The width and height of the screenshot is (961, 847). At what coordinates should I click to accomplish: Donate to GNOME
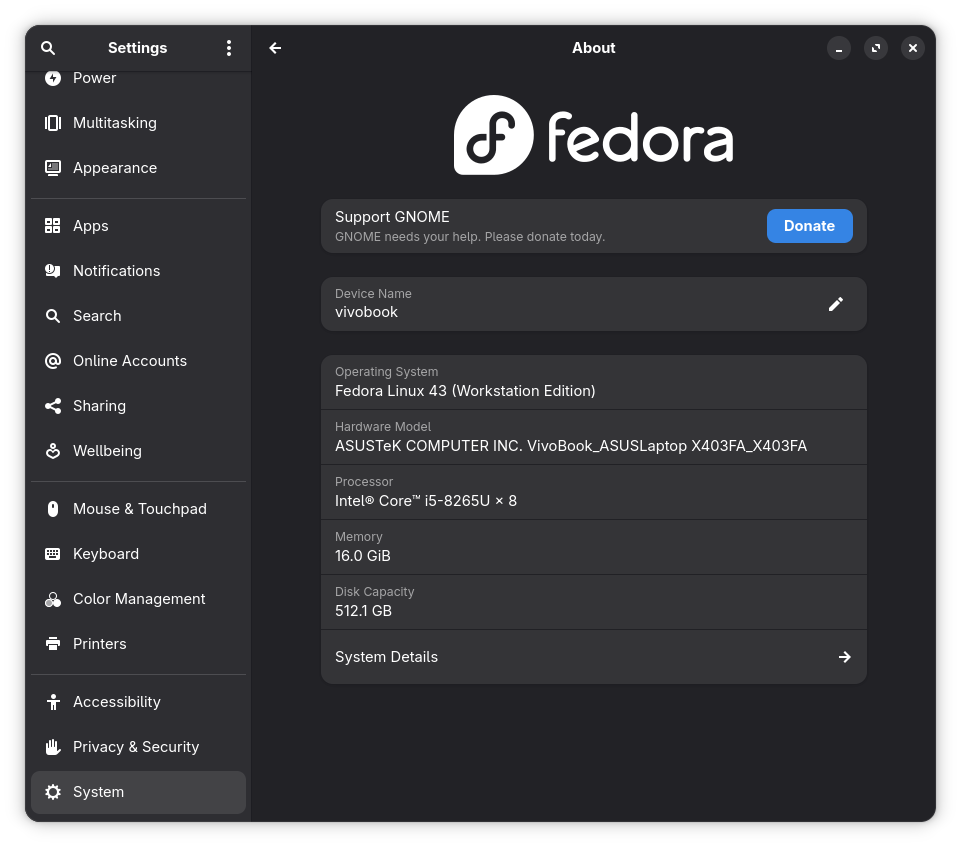click(810, 226)
